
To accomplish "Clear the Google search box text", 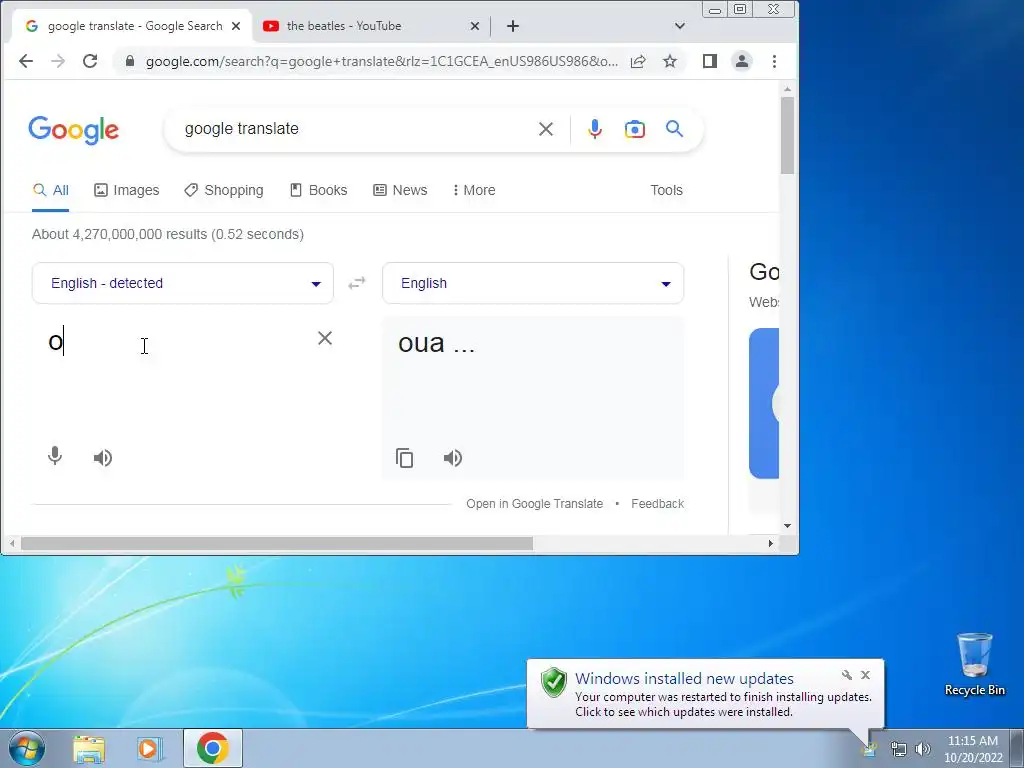I will click(x=546, y=129).
